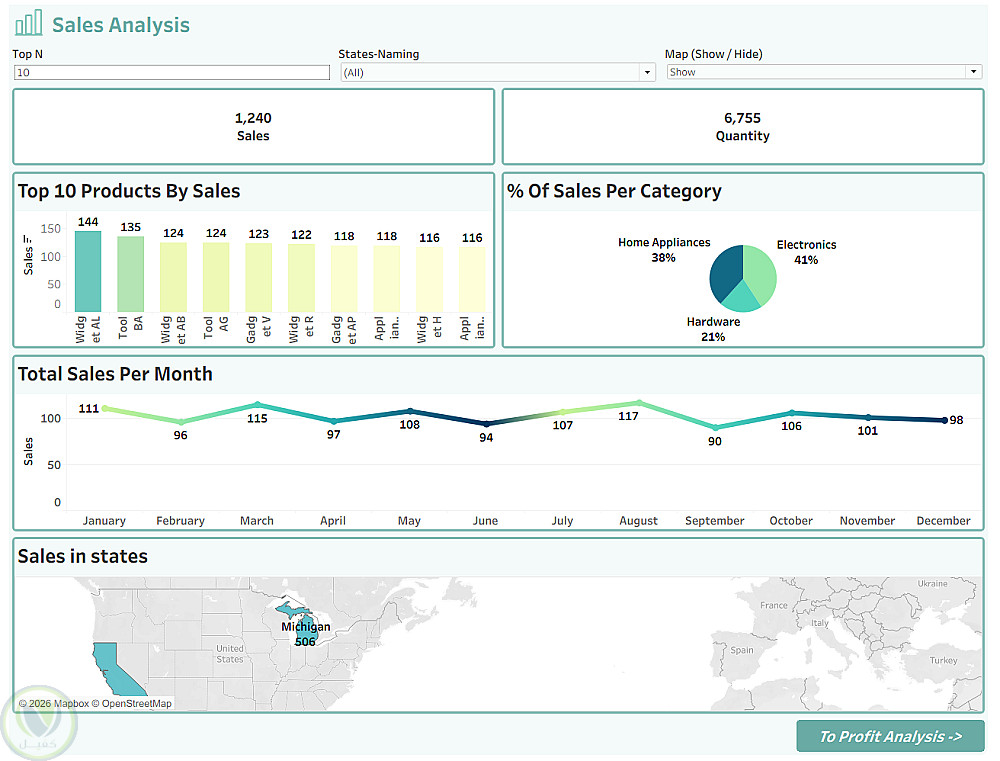Image resolution: width=1000 pixels, height=761 pixels.
Task: Click the Tool BA product label
Action: 131,328
